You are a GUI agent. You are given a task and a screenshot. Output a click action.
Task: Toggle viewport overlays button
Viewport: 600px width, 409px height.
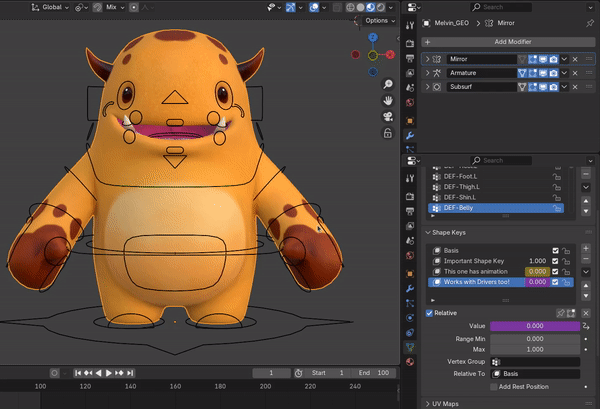[314, 7]
